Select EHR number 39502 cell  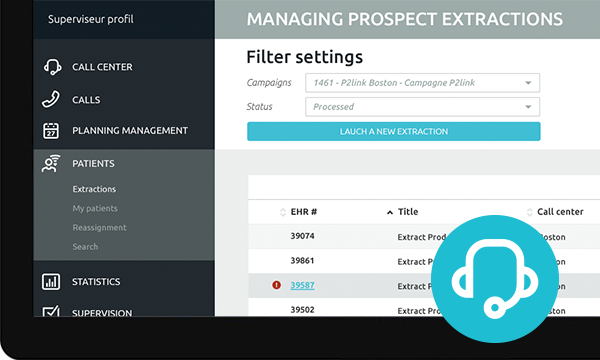pyautogui.click(x=302, y=310)
